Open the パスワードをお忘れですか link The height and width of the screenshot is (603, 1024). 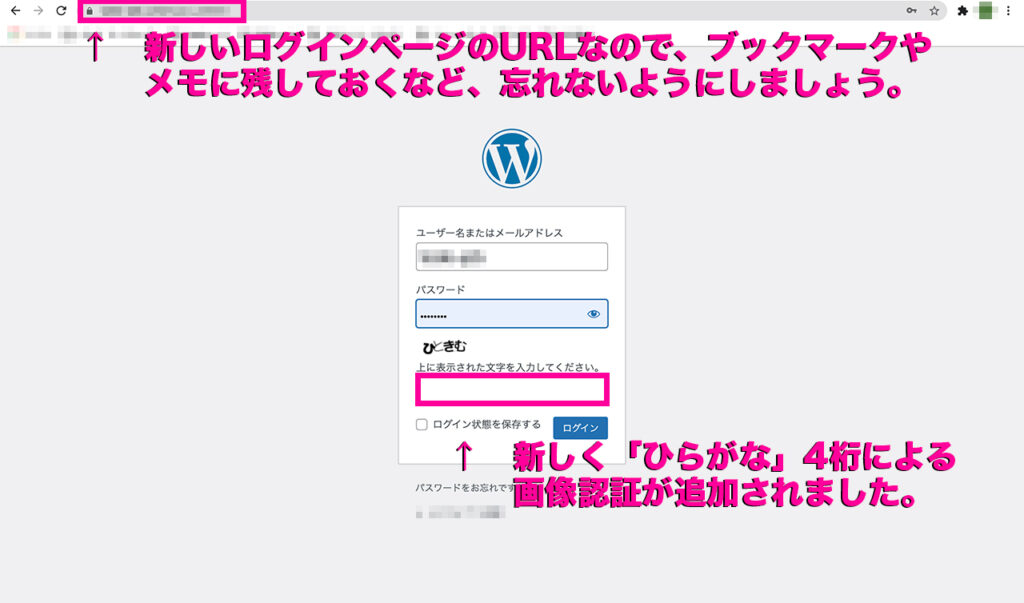click(465, 487)
